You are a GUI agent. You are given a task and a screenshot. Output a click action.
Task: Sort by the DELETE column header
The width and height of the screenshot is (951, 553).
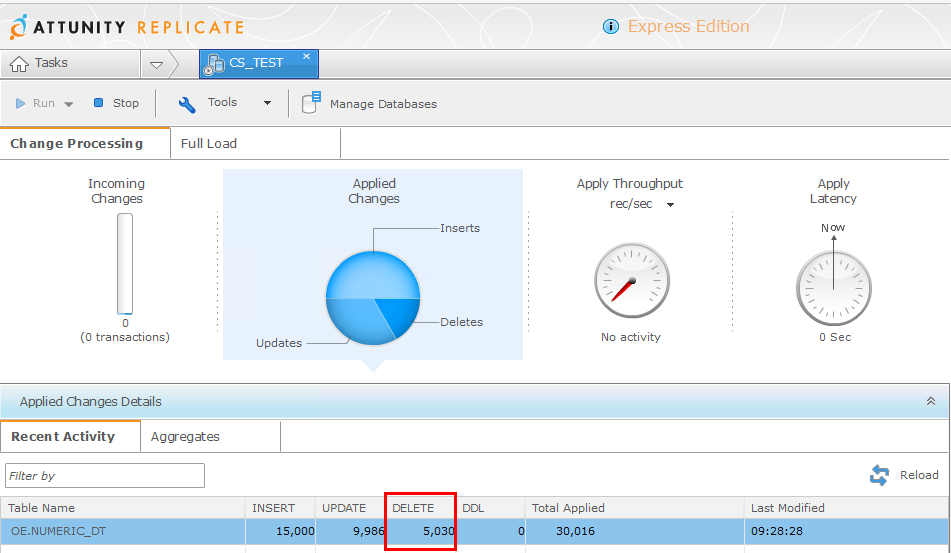[x=420, y=508]
